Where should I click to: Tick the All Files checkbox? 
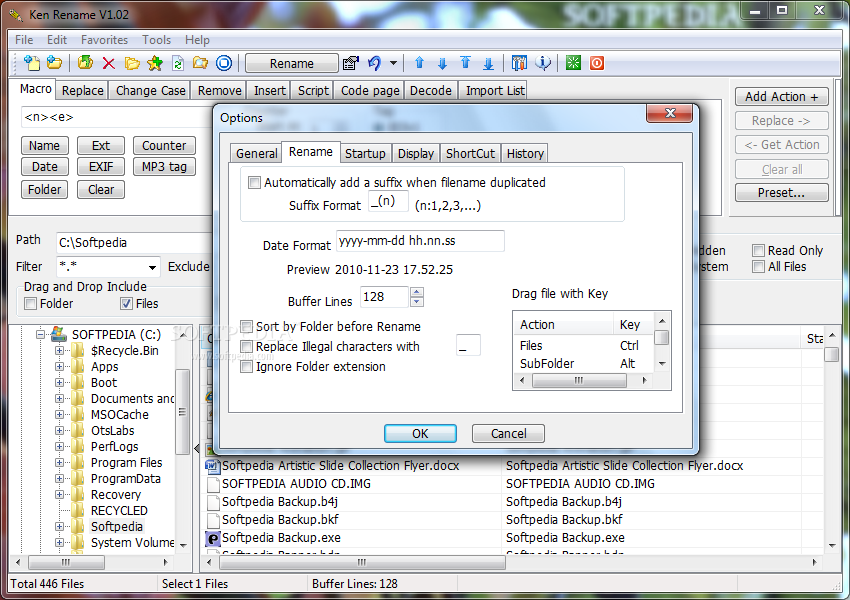click(x=758, y=267)
